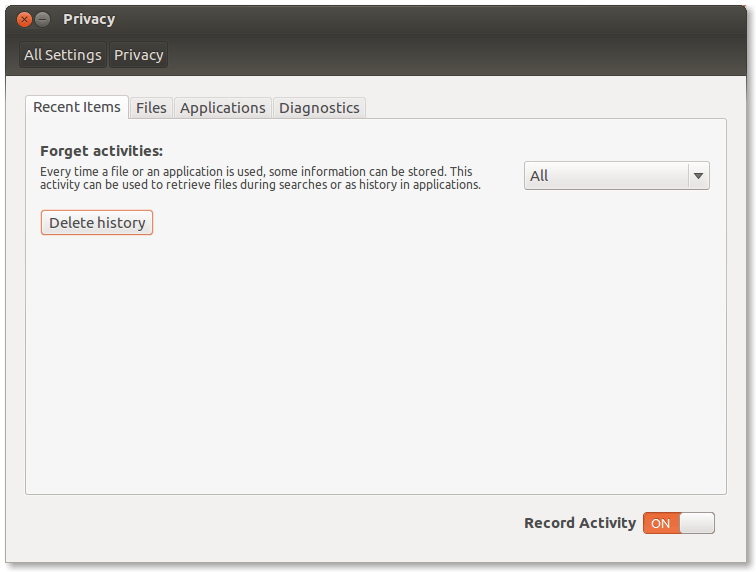The height and width of the screenshot is (572, 756).
Task: Click the Privacy breadcrumb button
Action: pos(138,55)
